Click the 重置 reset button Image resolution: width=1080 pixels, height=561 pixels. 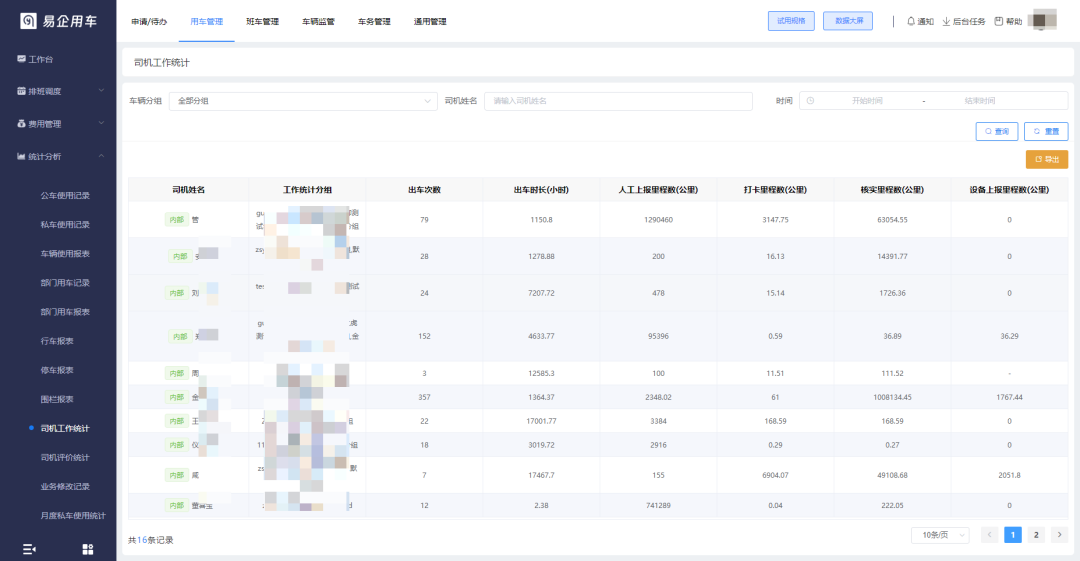click(x=1046, y=131)
